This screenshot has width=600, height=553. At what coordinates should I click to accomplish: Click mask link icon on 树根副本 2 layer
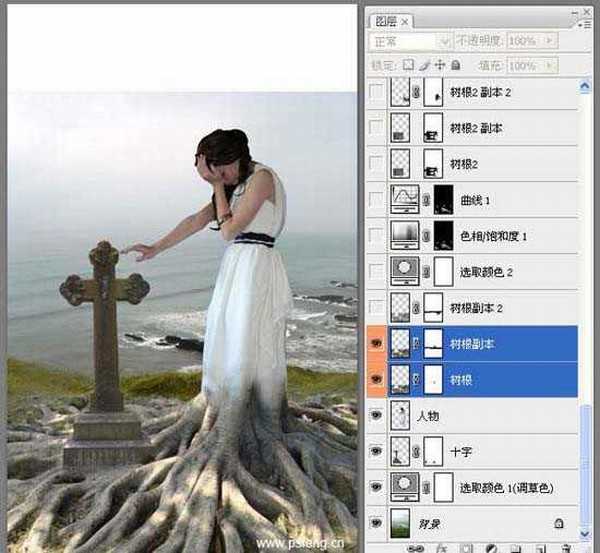coord(416,308)
